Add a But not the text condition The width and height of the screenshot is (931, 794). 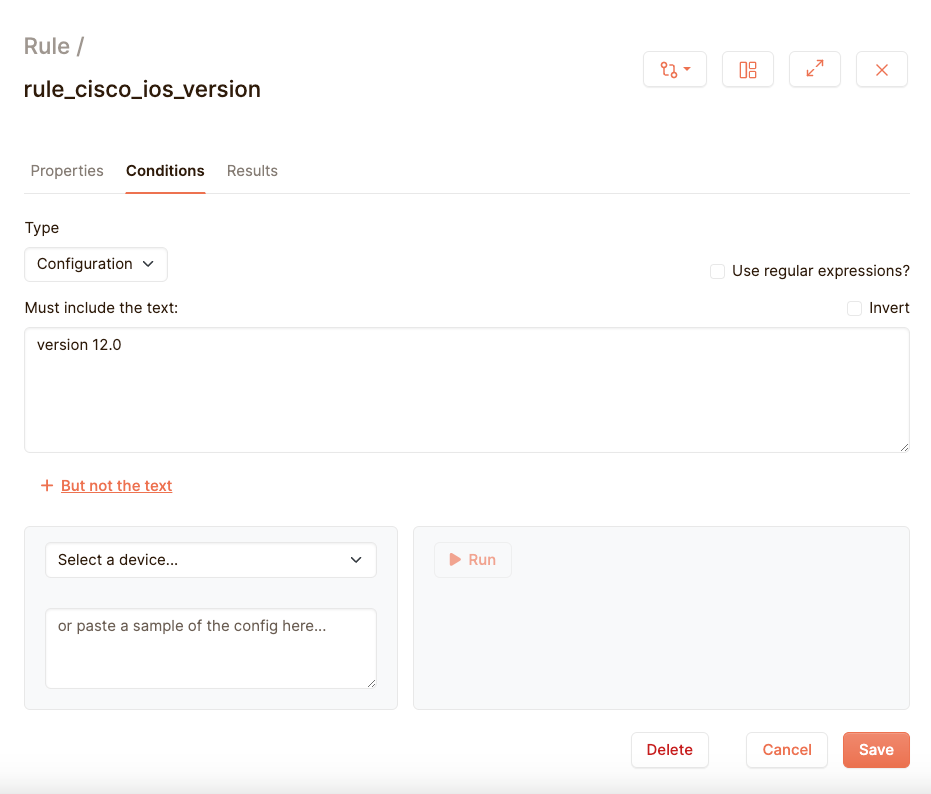tap(116, 486)
